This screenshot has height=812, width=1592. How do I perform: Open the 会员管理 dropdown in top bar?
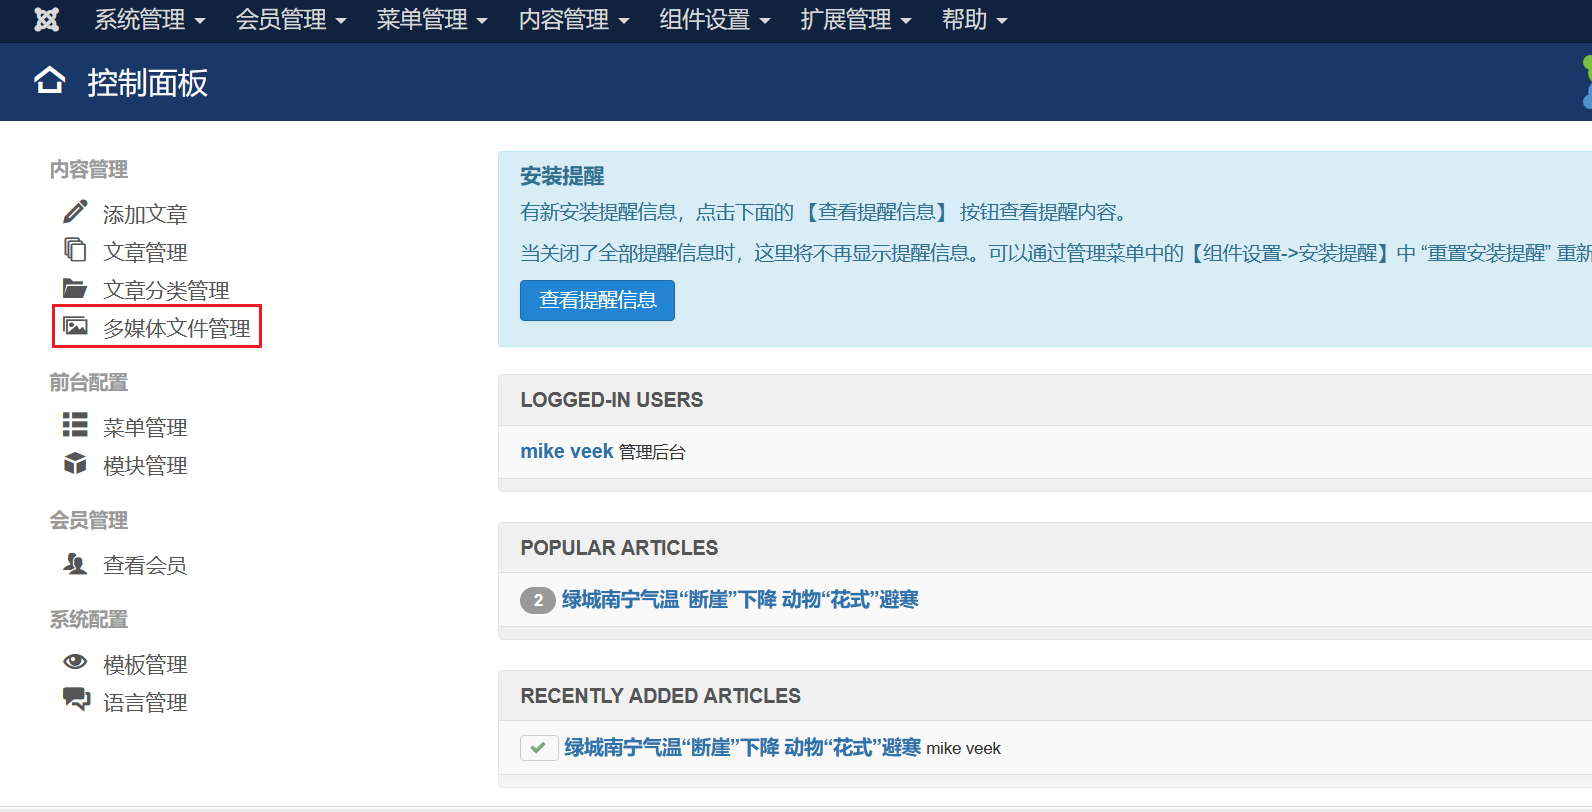point(291,20)
